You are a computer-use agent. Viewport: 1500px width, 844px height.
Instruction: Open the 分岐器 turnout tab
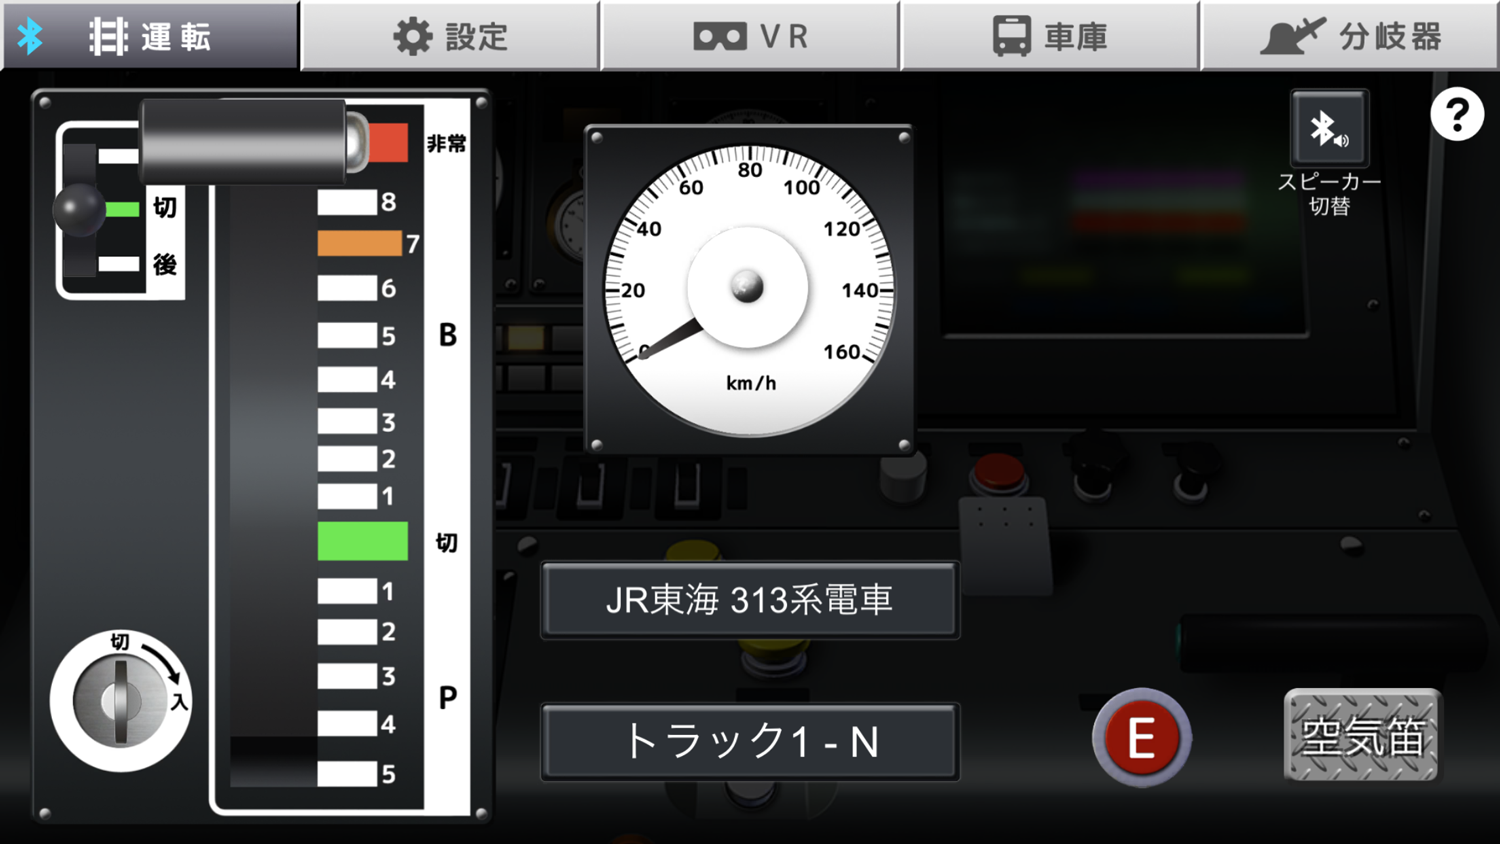coord(1350,36)
